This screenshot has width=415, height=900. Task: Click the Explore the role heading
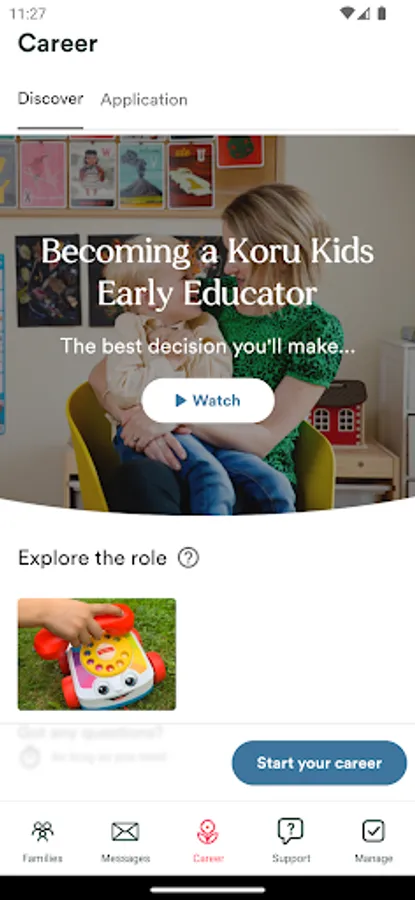pos(92,558)
